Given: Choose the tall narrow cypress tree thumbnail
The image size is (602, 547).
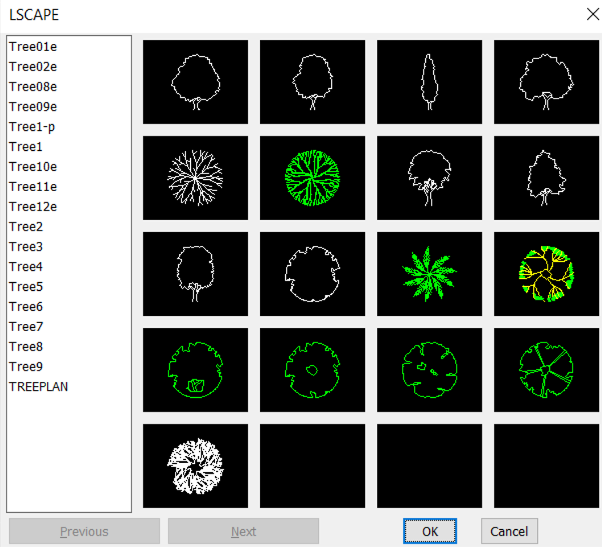Looking at the screenshot, I should (x=429, y=82).
